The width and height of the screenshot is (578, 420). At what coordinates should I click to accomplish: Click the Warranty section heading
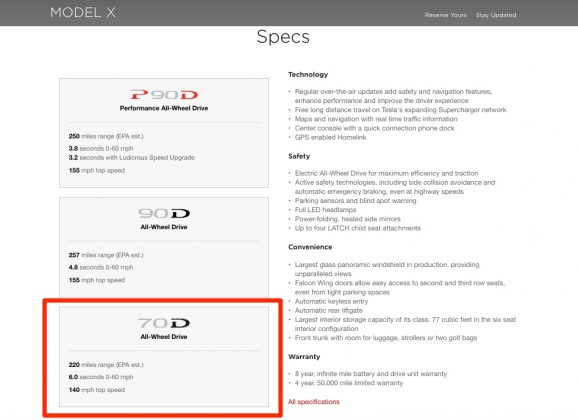click(x=304, y=357)
